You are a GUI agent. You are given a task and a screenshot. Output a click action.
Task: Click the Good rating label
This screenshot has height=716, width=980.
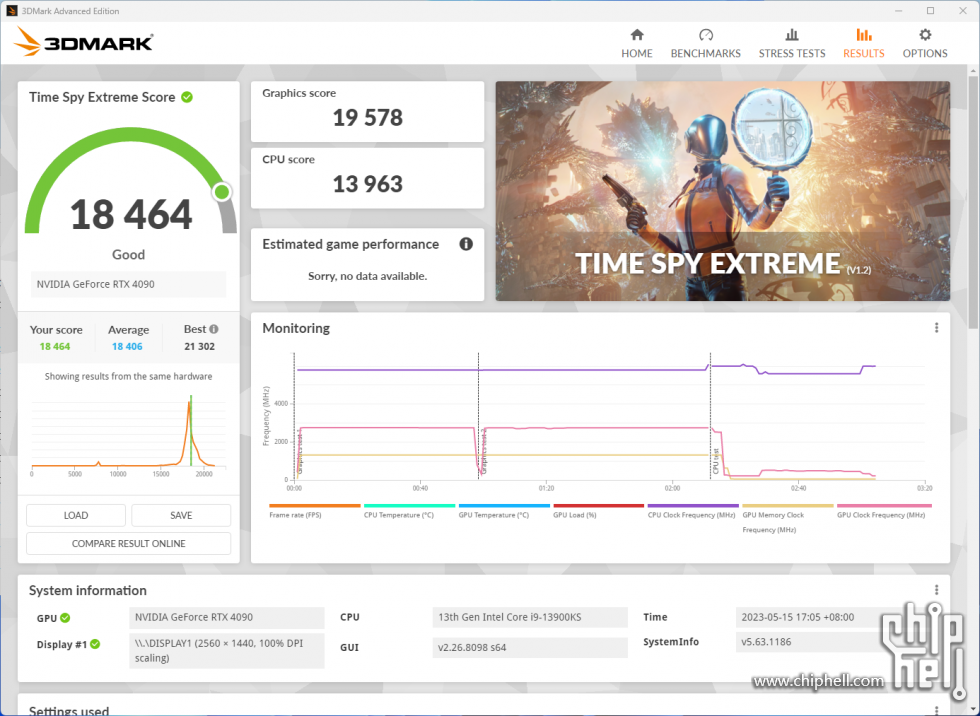pos(128,255)
